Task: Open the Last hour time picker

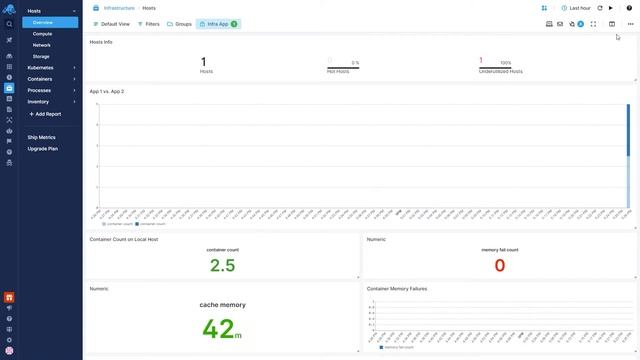Action: (x=576, y=8)
